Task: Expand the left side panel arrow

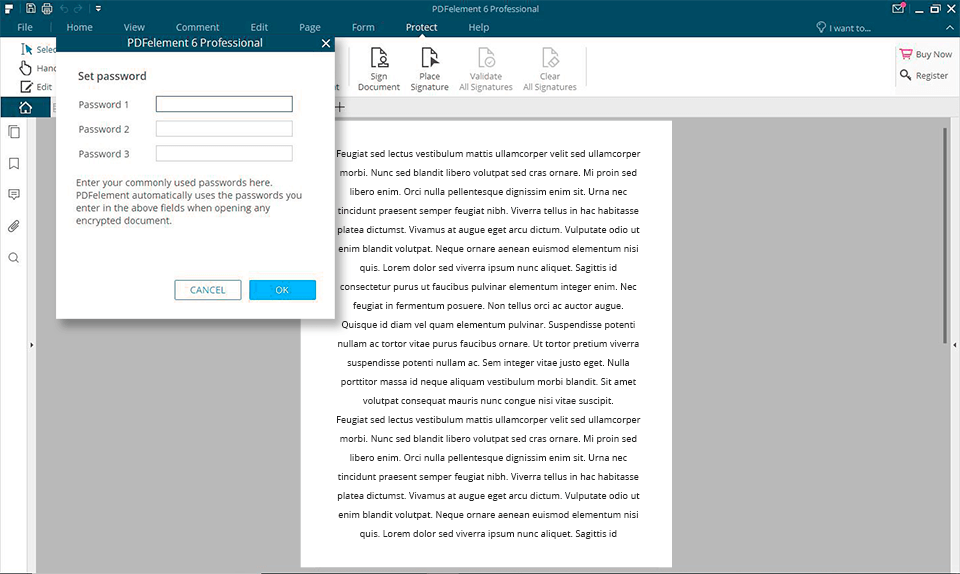Action: pos(32,345)
